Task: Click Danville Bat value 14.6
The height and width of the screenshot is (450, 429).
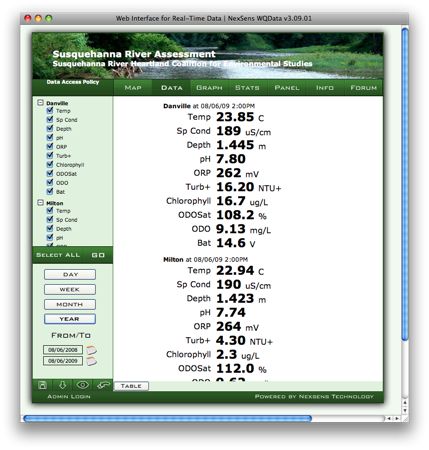Action: pos(231,243)
